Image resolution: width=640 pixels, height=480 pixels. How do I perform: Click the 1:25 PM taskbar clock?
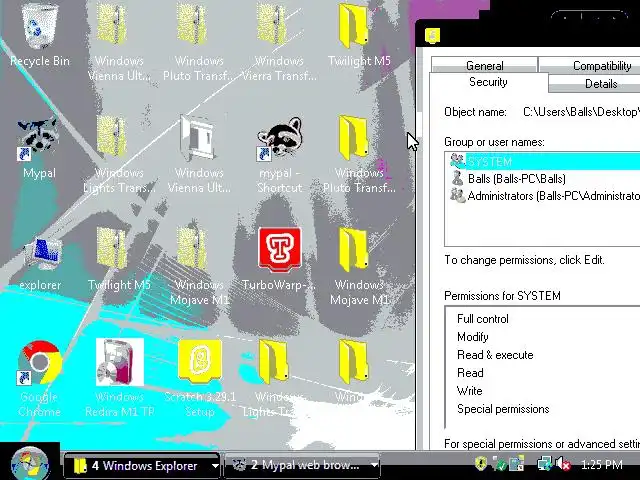601,464
